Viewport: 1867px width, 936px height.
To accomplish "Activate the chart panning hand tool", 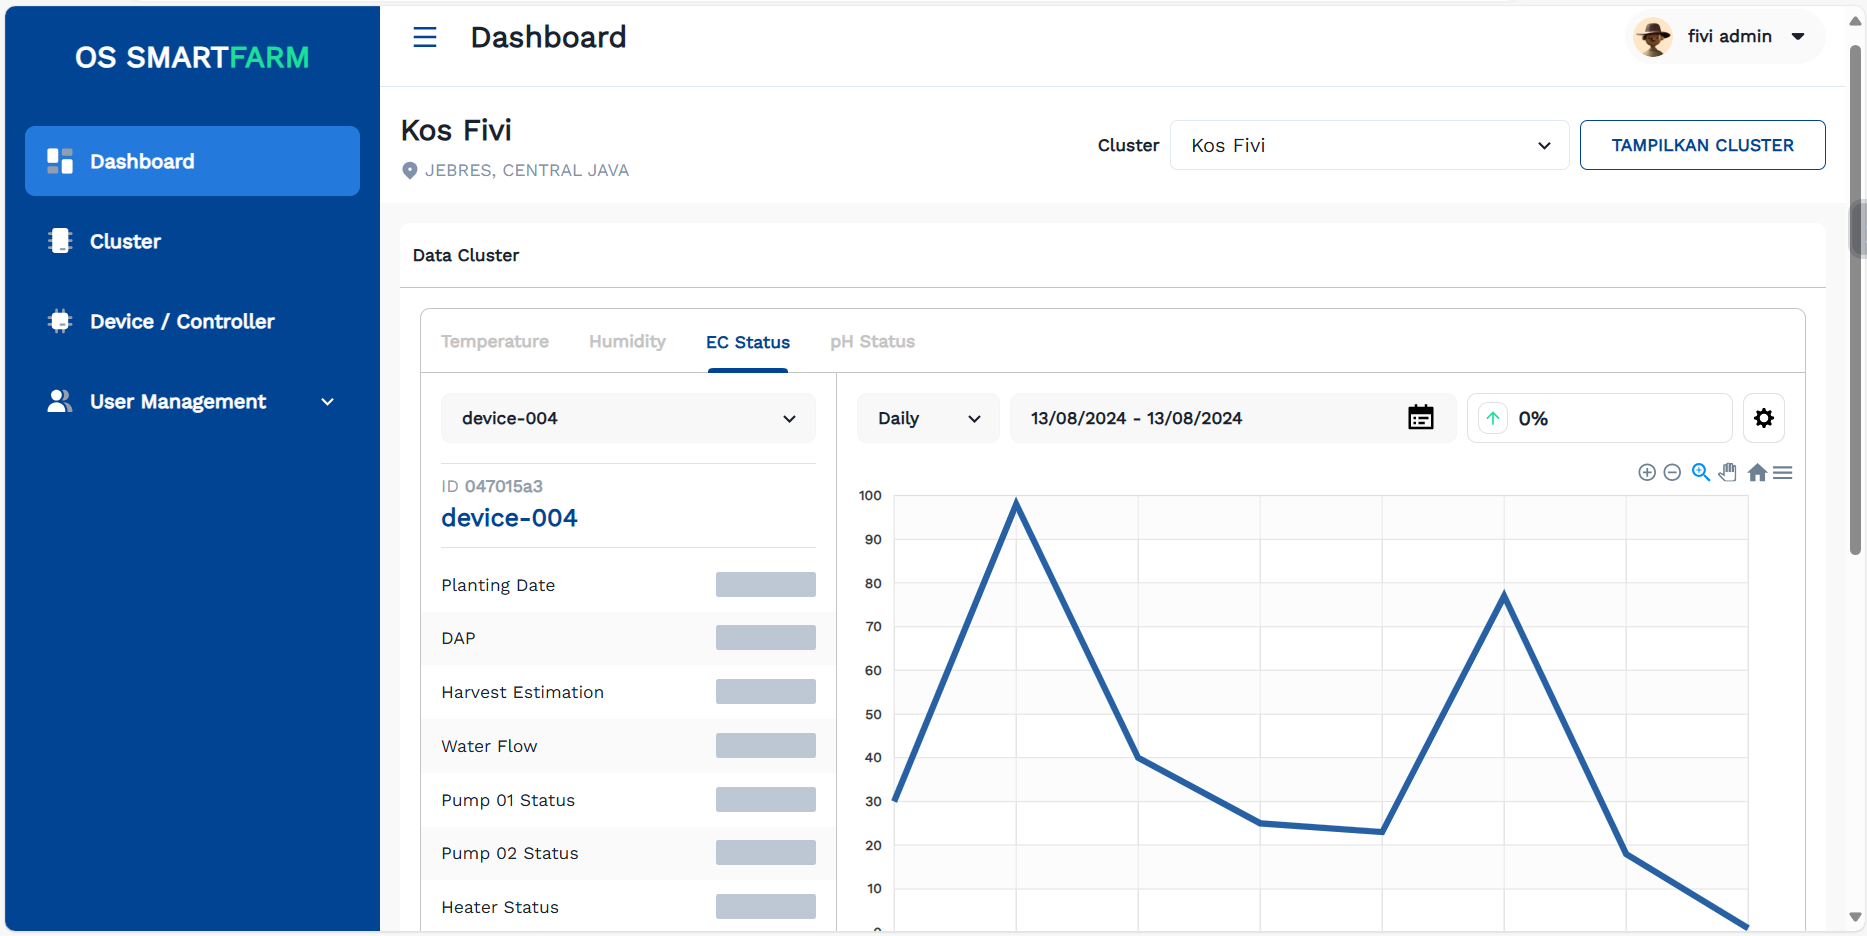I will [1728, 473].
